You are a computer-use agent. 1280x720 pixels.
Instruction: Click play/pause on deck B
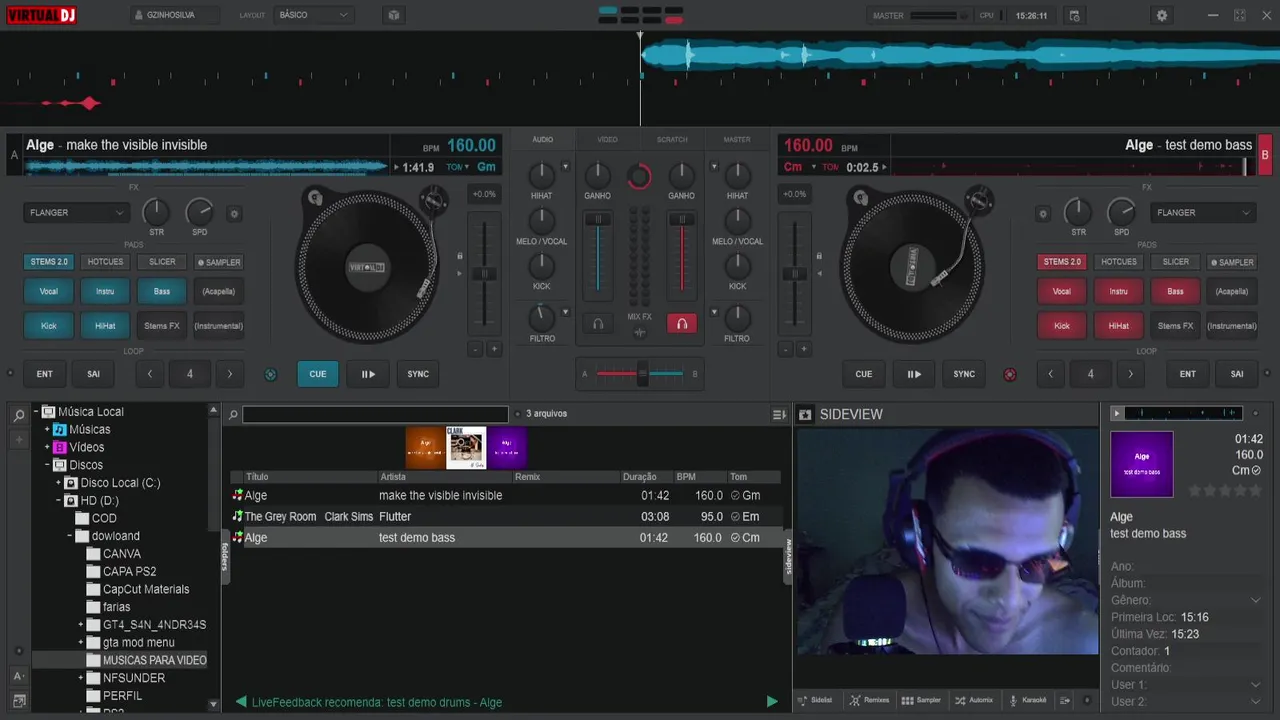coord(914,374)
